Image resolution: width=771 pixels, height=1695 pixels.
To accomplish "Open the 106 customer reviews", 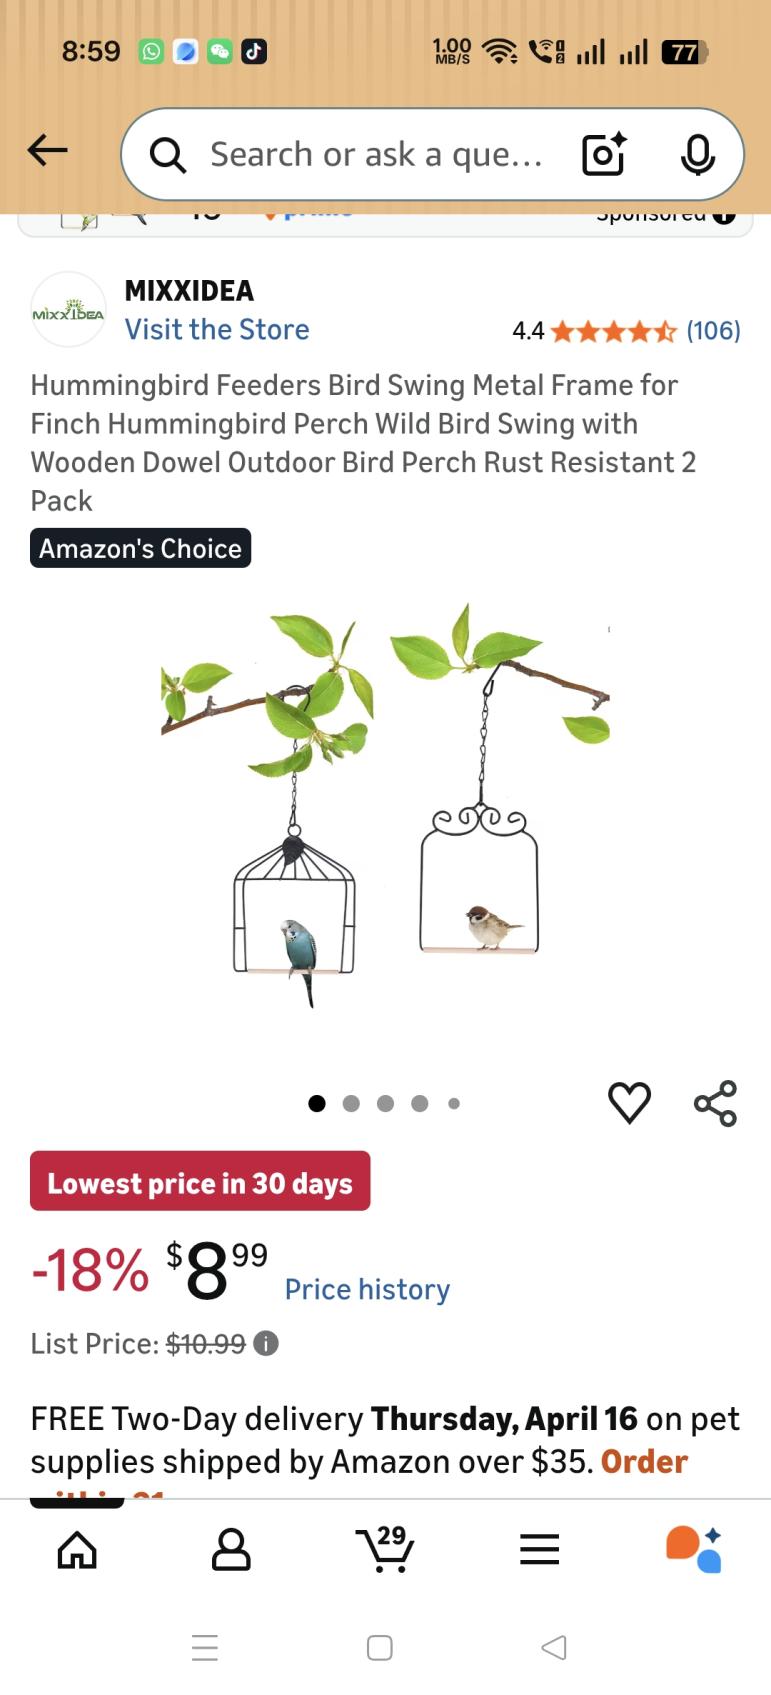I will (x=713, y=331).
